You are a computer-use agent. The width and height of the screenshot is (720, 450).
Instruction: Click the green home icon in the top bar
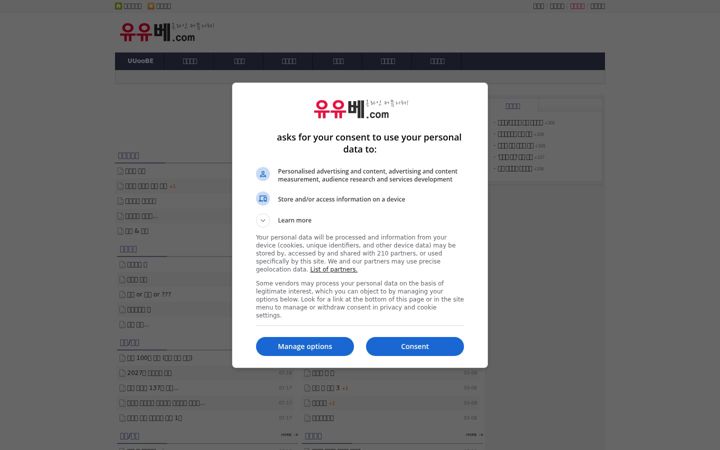click(x=118, y=6)
